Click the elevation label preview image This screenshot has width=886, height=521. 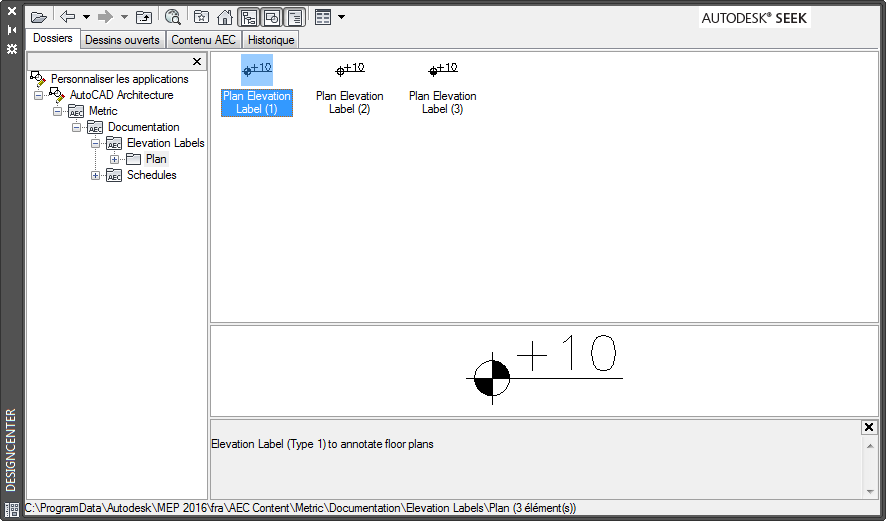tap(545, 369)
